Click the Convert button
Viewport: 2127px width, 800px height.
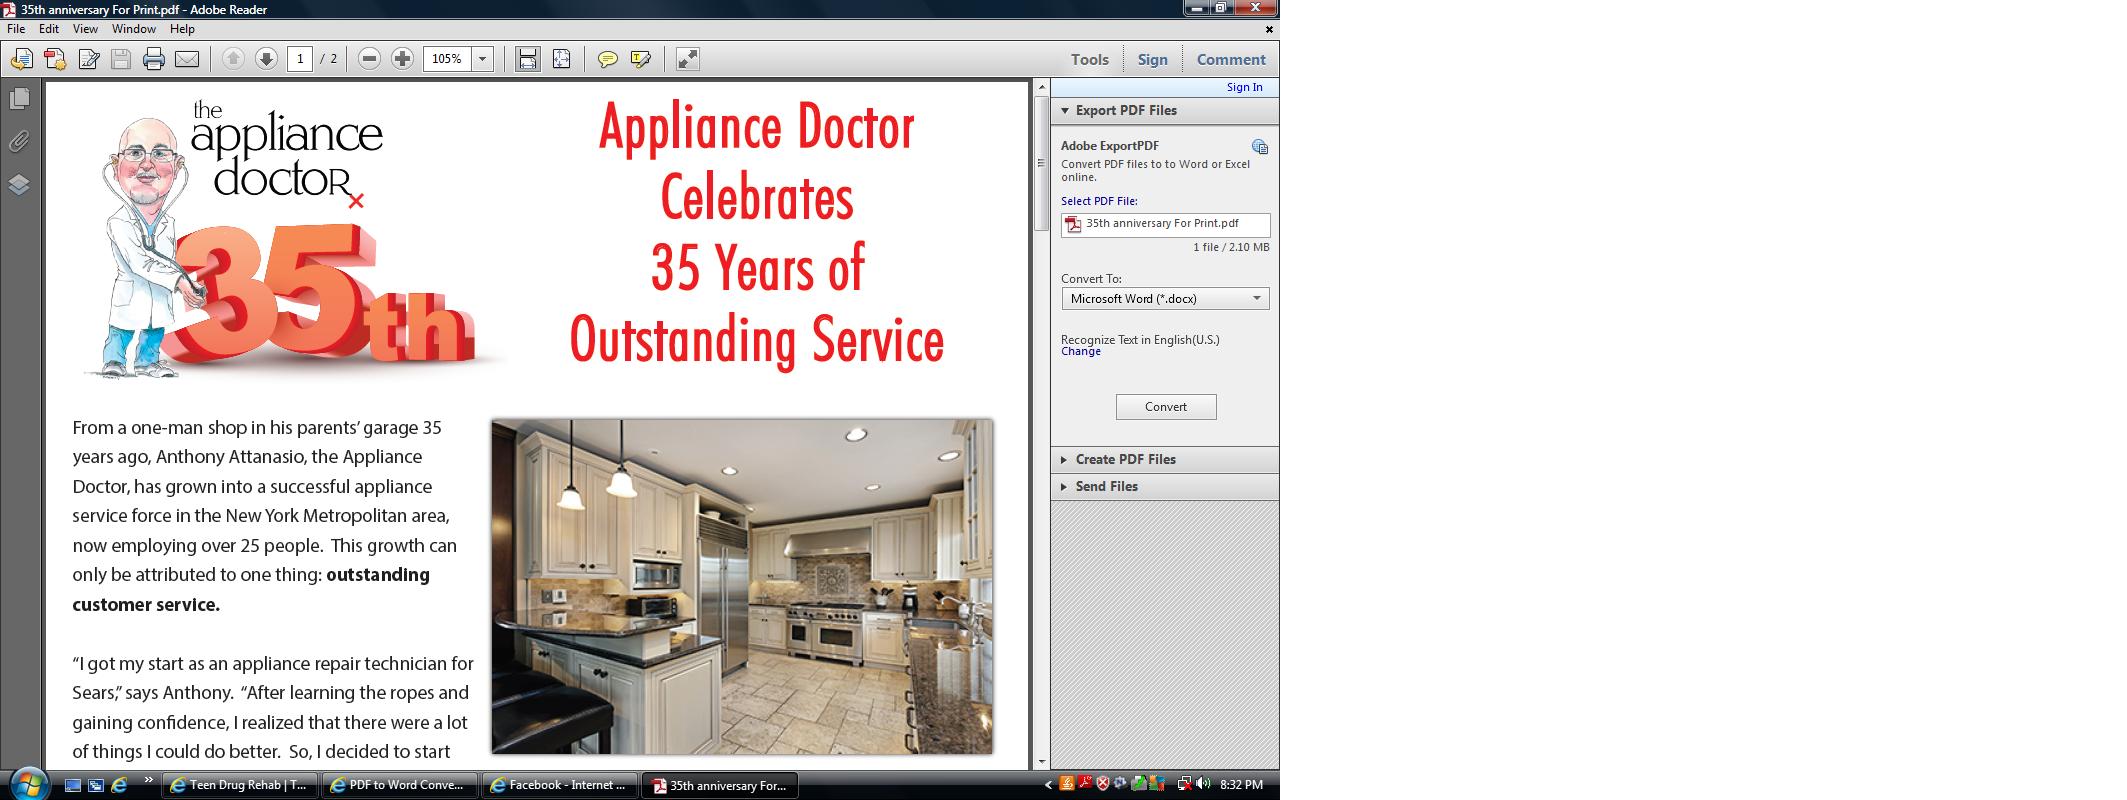1166,407
